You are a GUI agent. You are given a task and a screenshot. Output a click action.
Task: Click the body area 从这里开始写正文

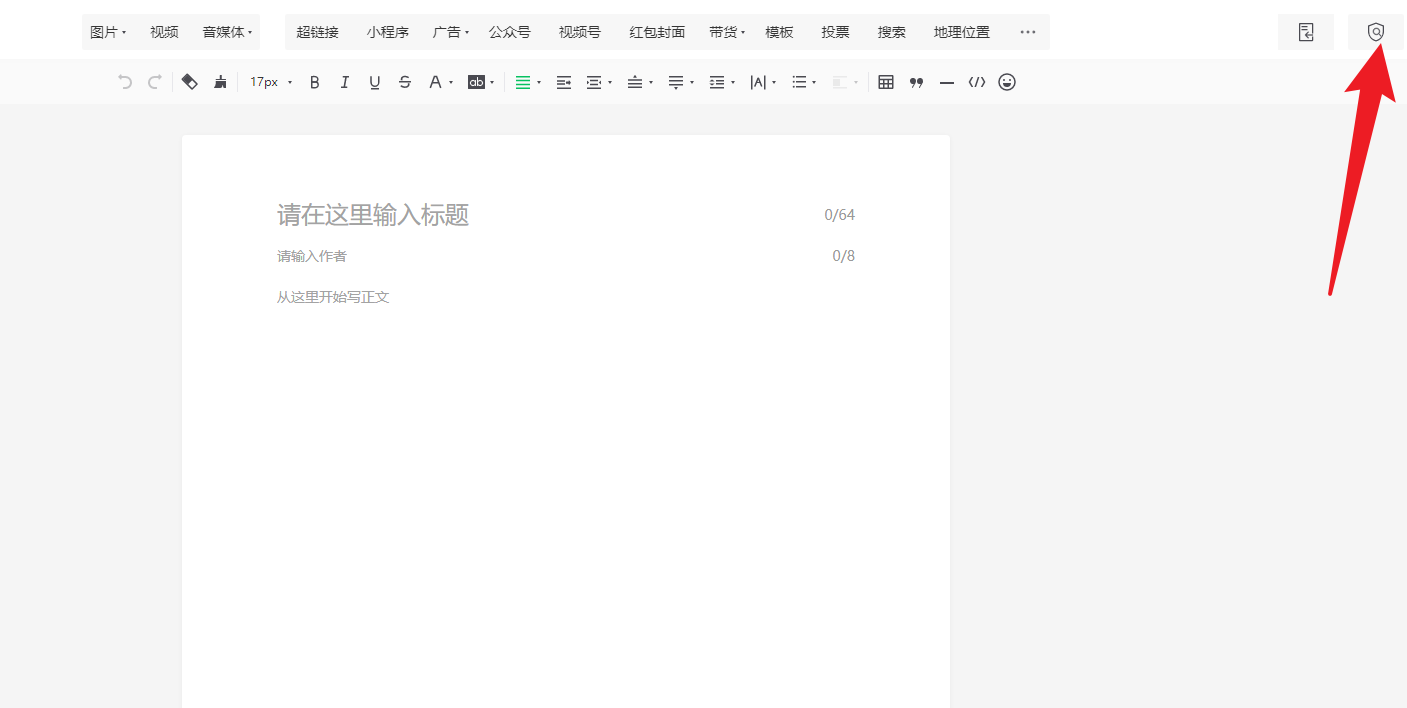[333, 297]
